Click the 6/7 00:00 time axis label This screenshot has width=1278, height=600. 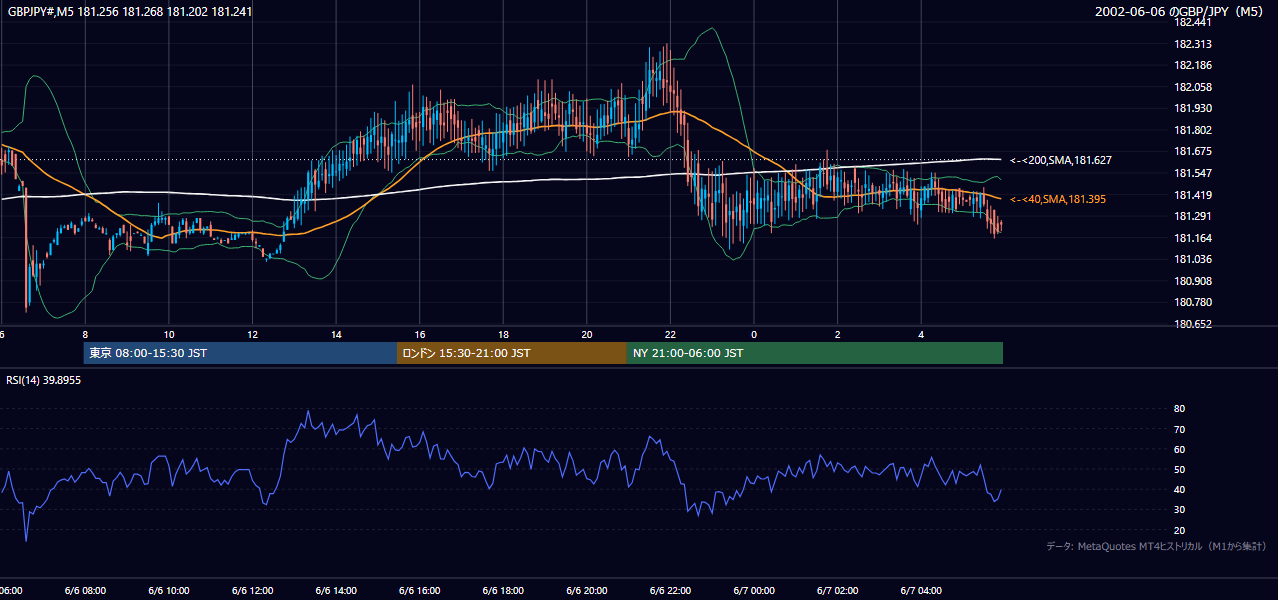(753, 591)
